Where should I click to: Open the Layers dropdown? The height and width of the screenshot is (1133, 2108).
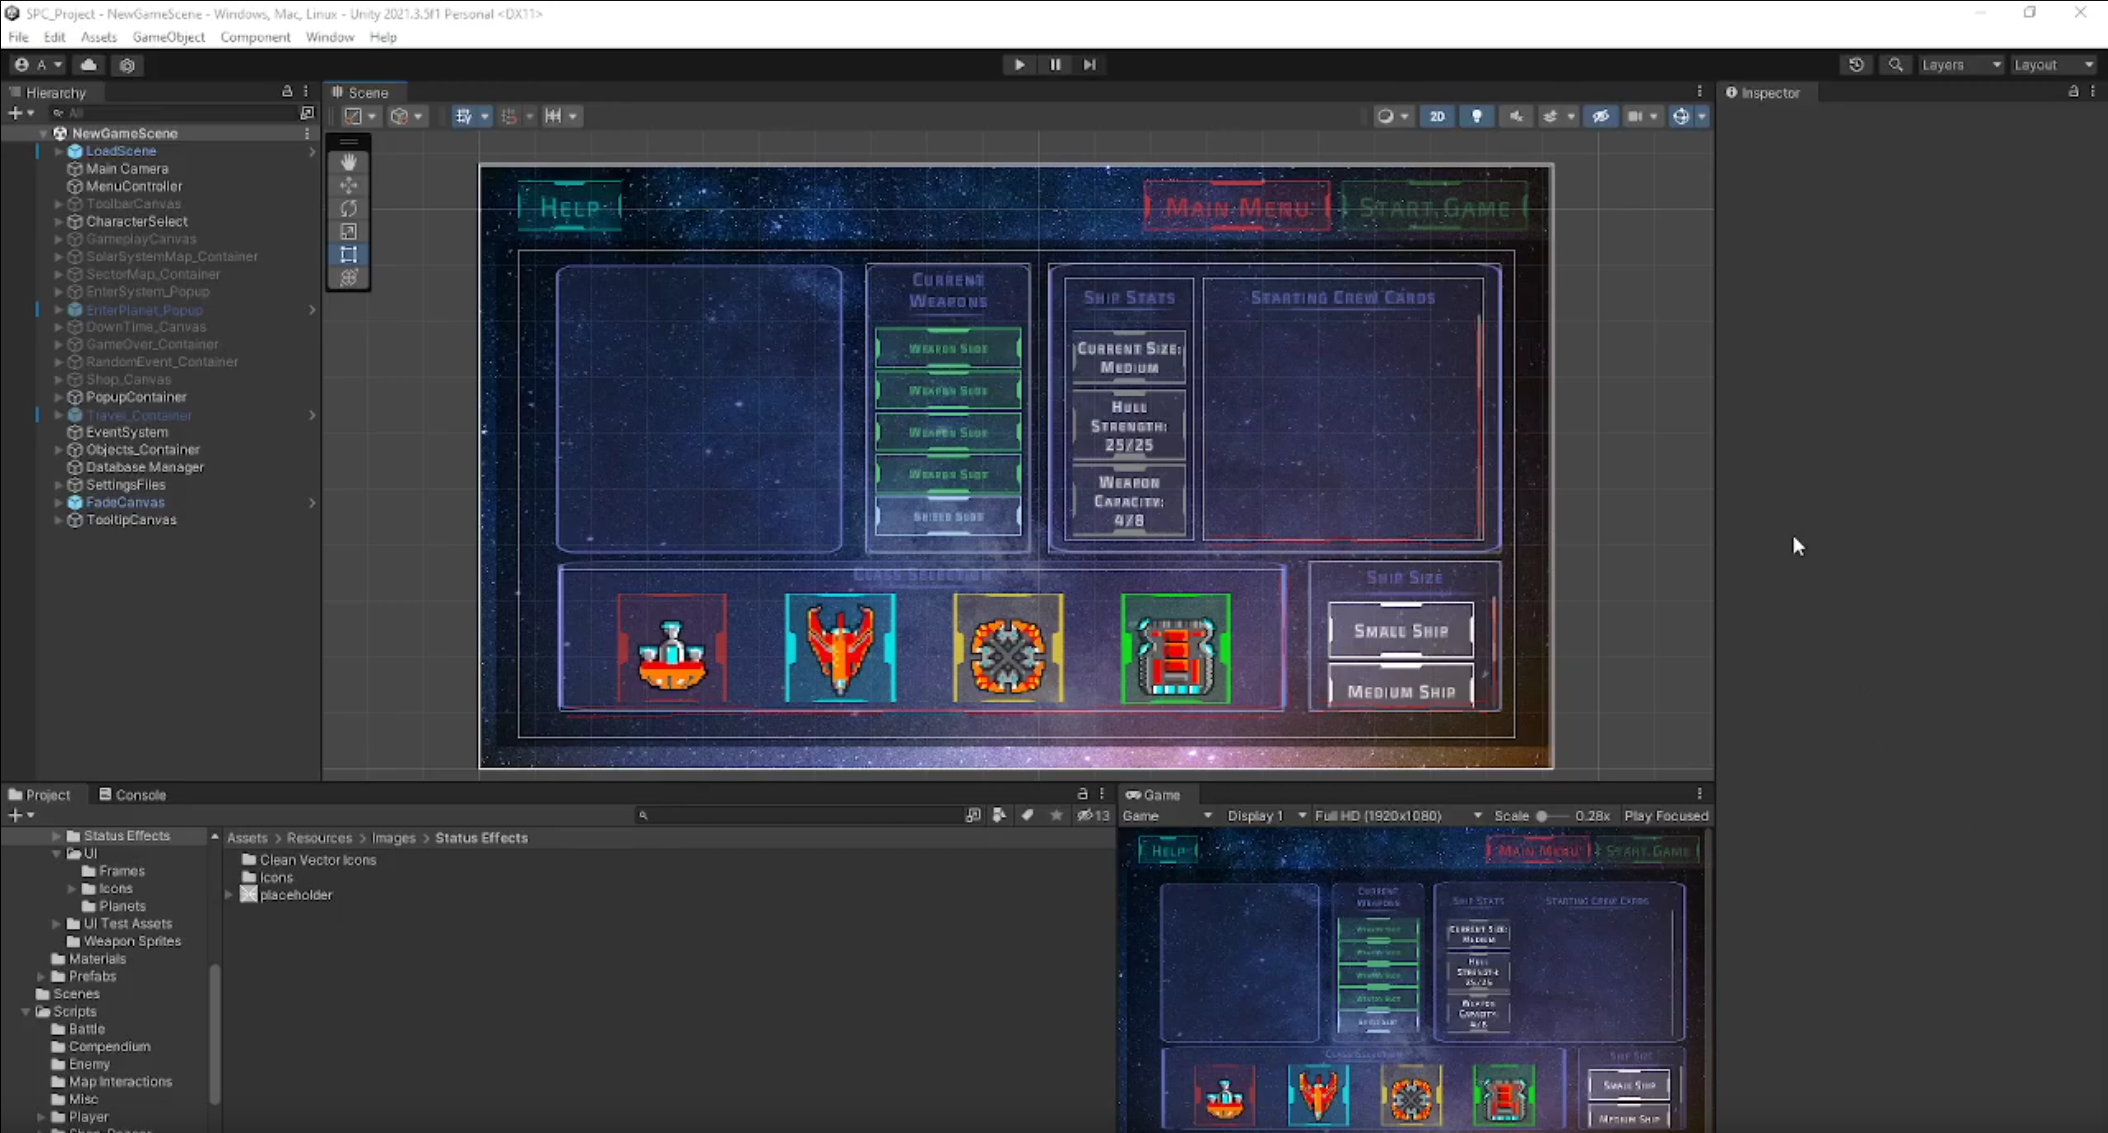click(x=1961, y=65)
